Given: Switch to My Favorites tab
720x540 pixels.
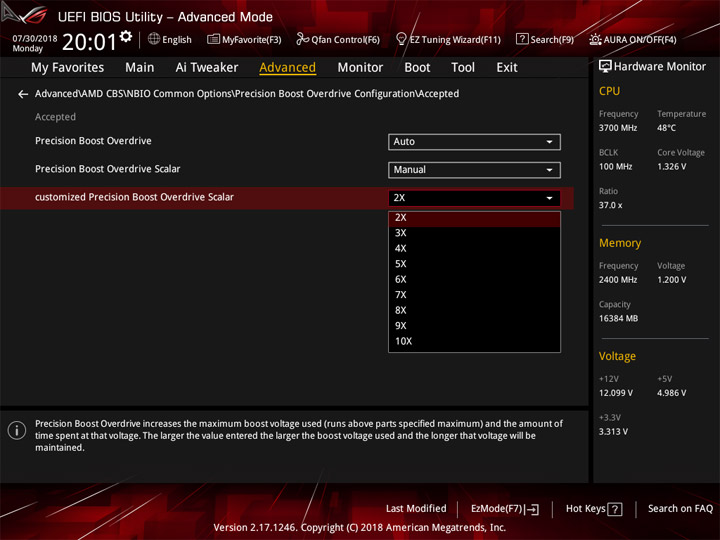Looking at the screenshot, I should tap(68, 68).
